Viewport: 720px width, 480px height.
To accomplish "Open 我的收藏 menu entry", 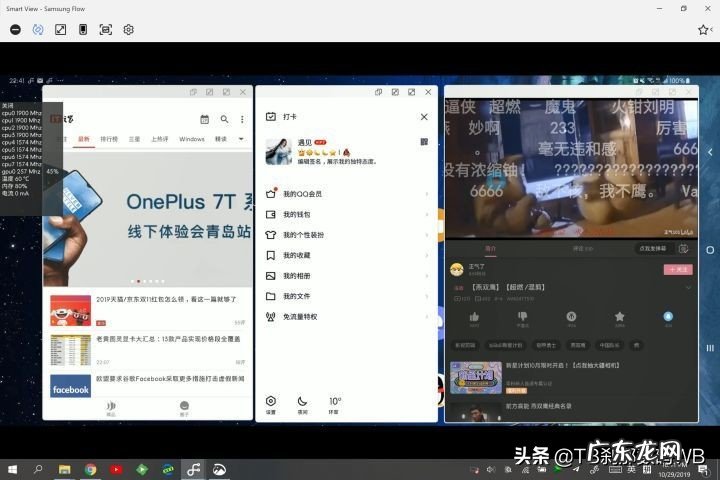I will (x=347, y=255).
